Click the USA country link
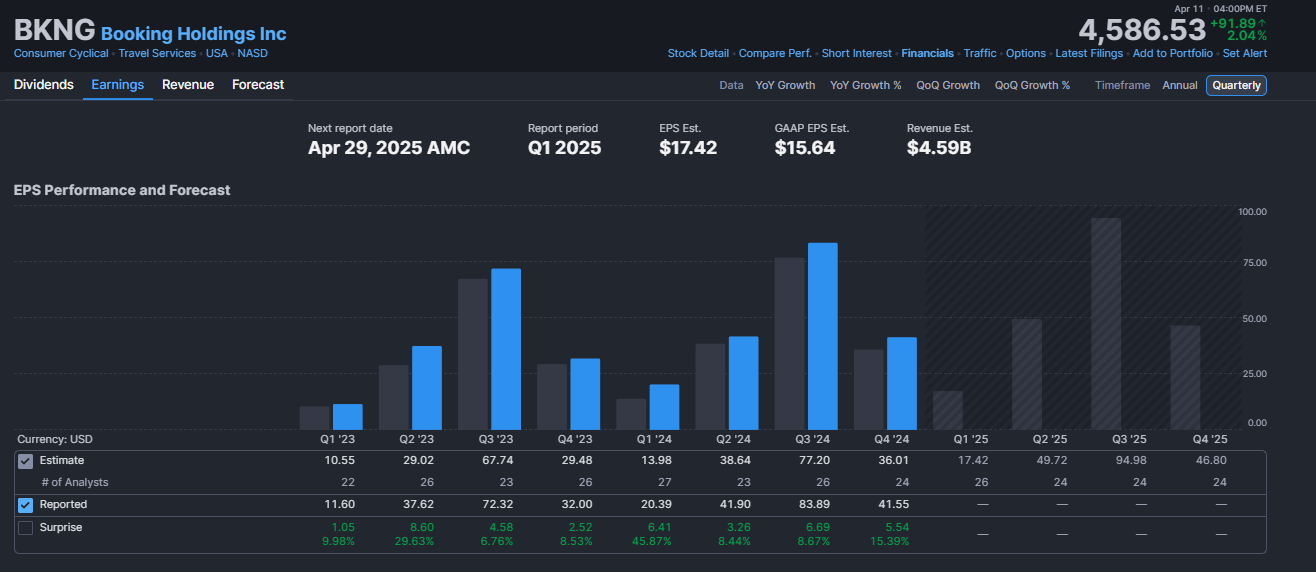 pyautogui.click(x=217, y=53)
